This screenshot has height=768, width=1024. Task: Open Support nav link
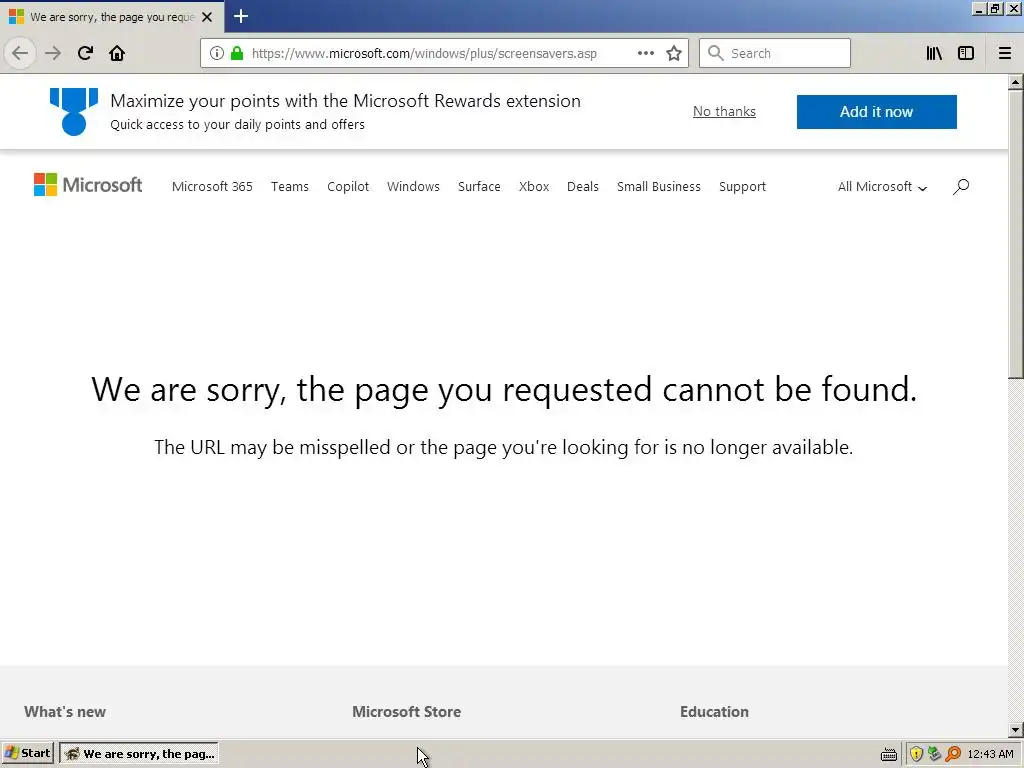tap(743, 187)
